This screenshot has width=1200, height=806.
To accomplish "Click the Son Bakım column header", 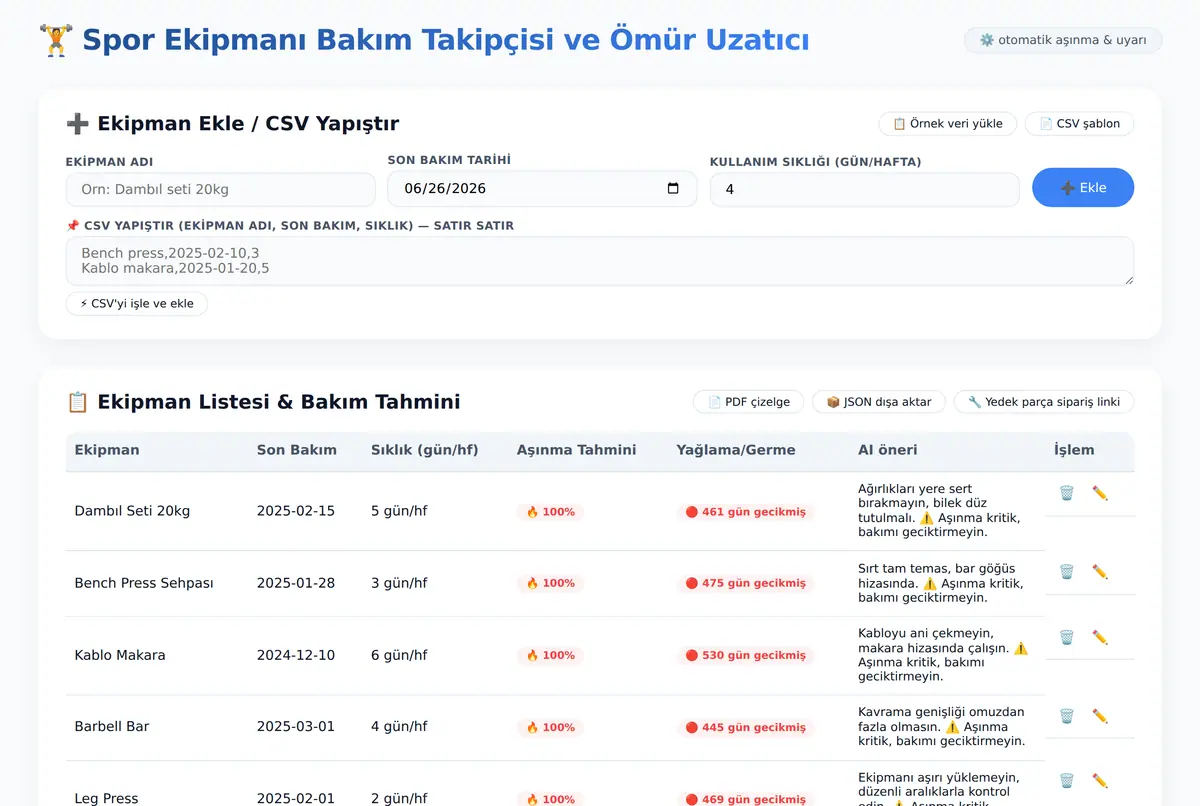I will [x=297, y=450].
